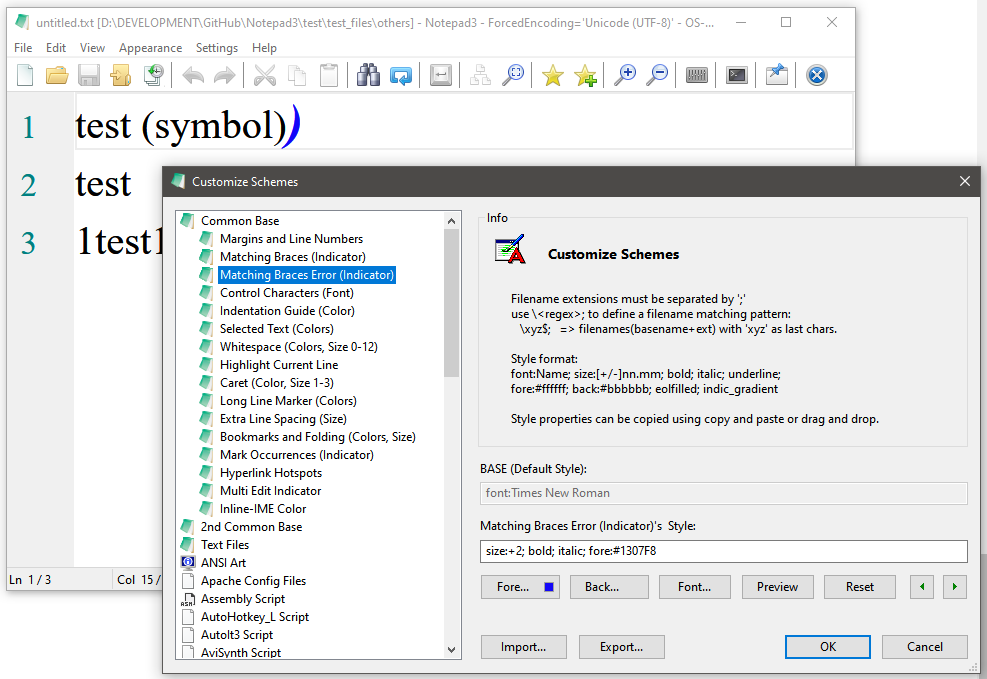Viewport: 987px width, 679px height.
Task: Open the Edit menu
Action: pos(55,48)
